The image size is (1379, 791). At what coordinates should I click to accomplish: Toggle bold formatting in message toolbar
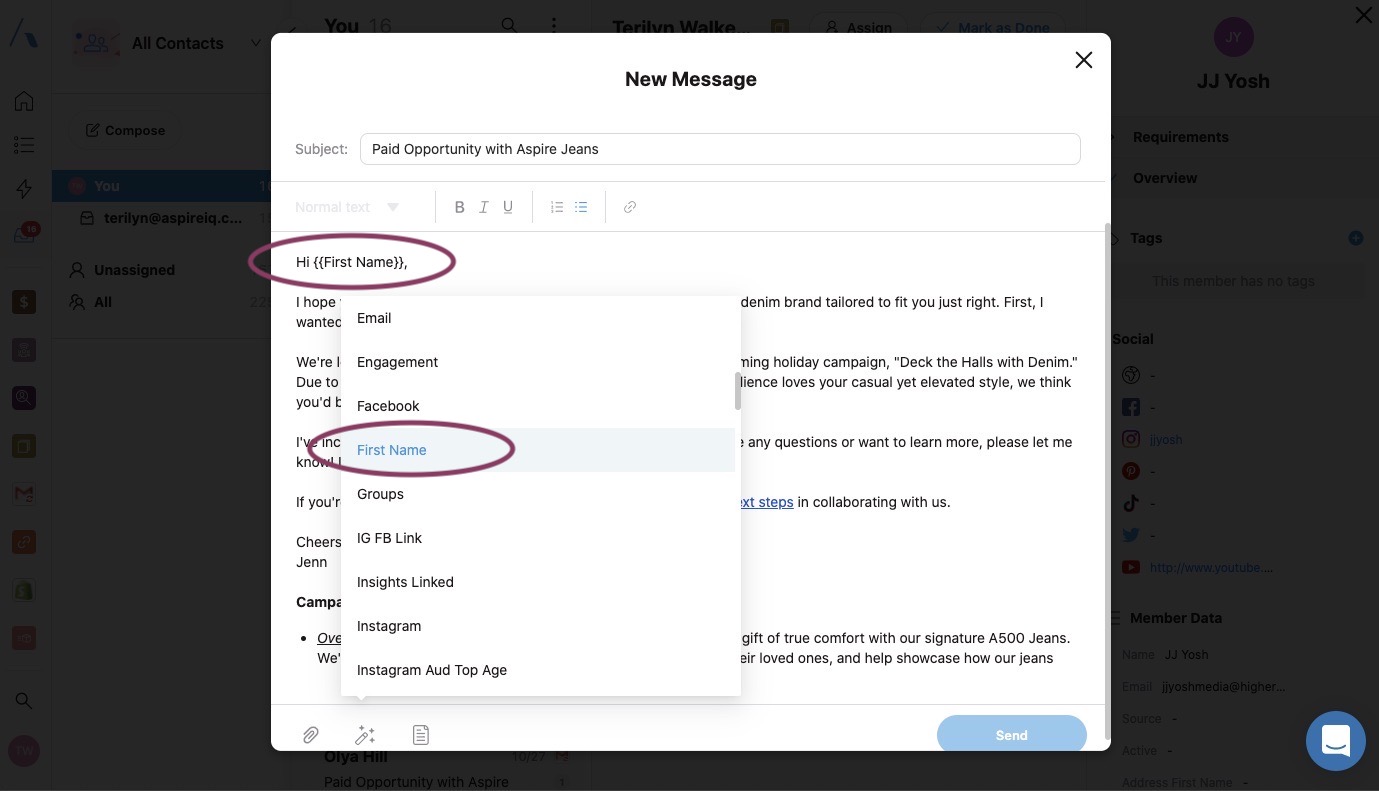(459, 207)
